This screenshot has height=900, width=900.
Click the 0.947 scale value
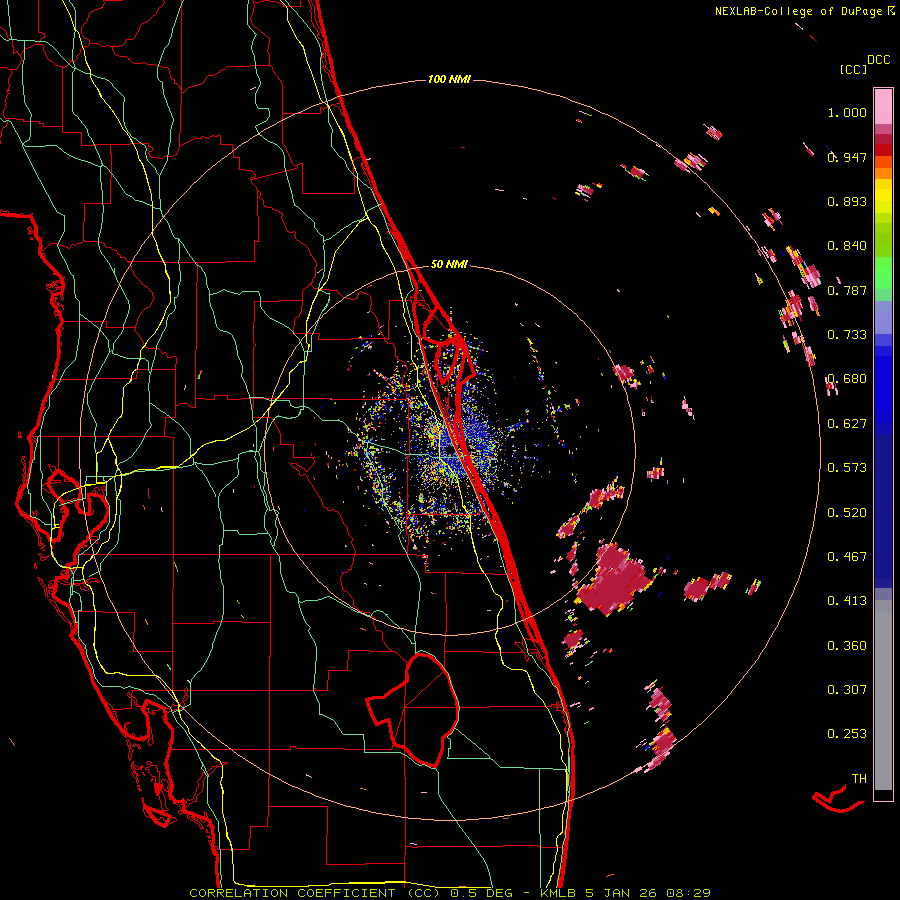847,157
